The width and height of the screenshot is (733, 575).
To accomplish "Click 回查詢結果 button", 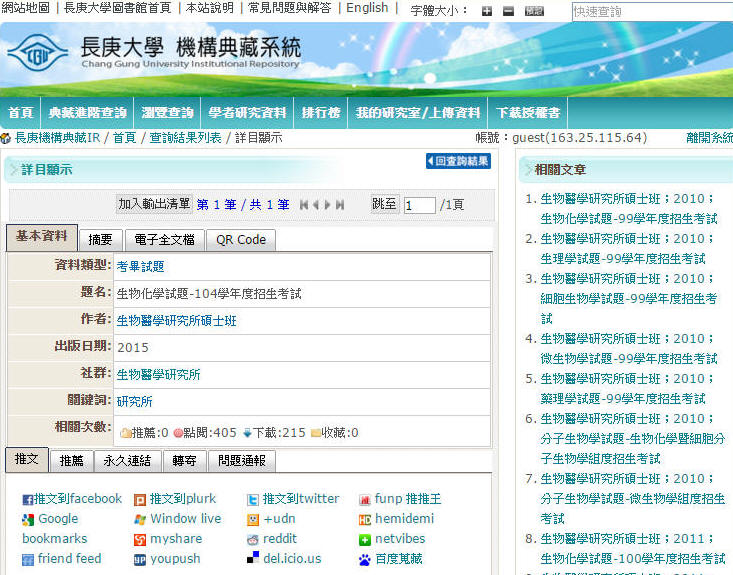I will [x=458, y=161].
